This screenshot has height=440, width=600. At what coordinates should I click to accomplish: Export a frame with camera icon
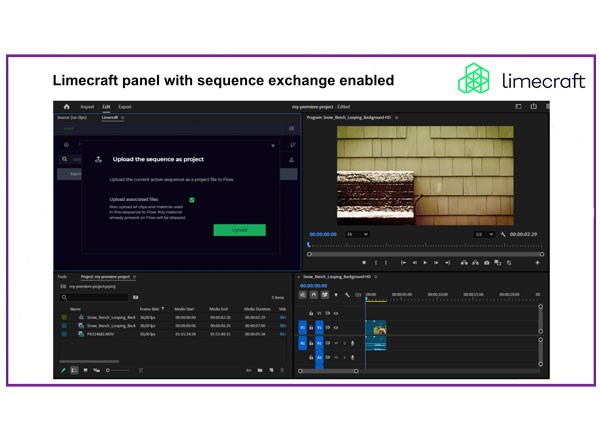tap(486, 262)
